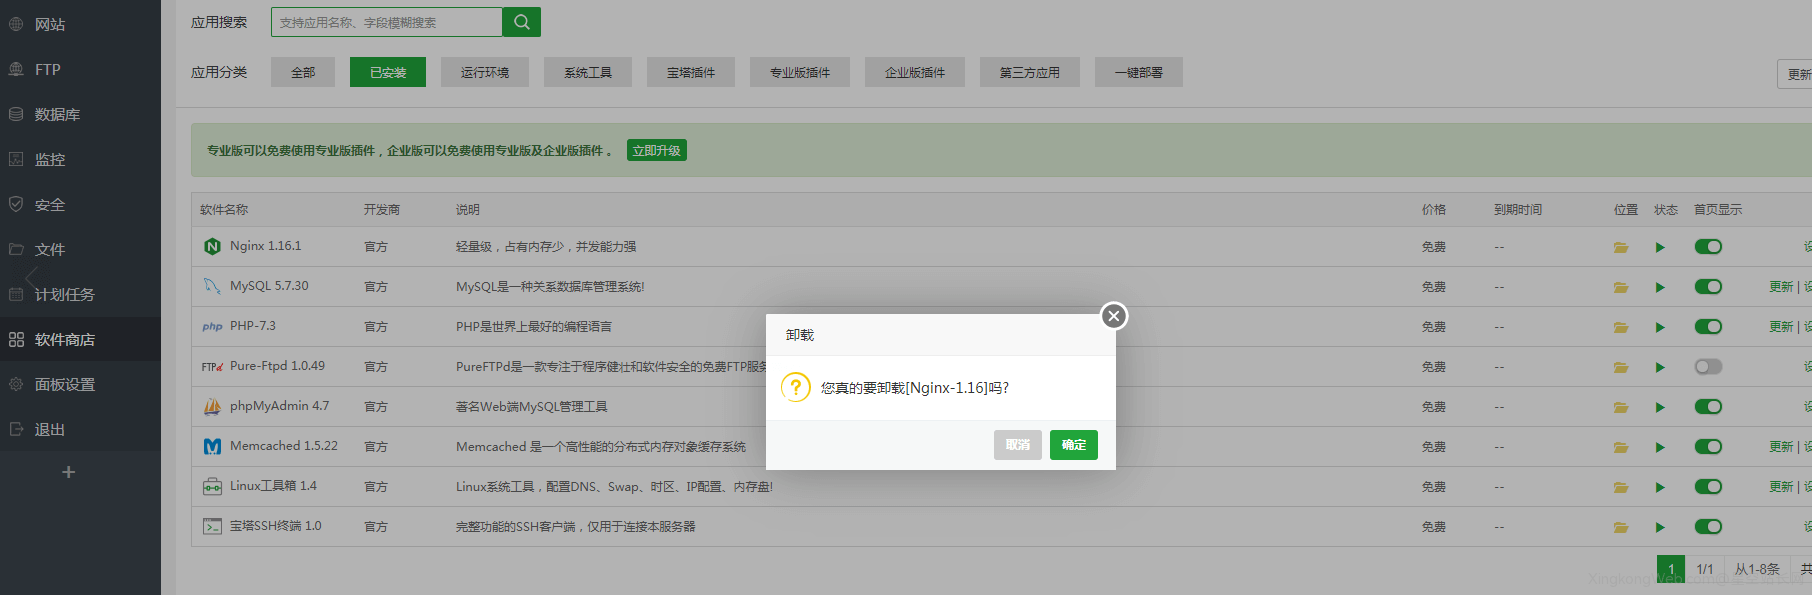Click the Linux工具箱 status play icon
The width and height of the screenshot is (1812, 595).
(x=1660, y=487)
